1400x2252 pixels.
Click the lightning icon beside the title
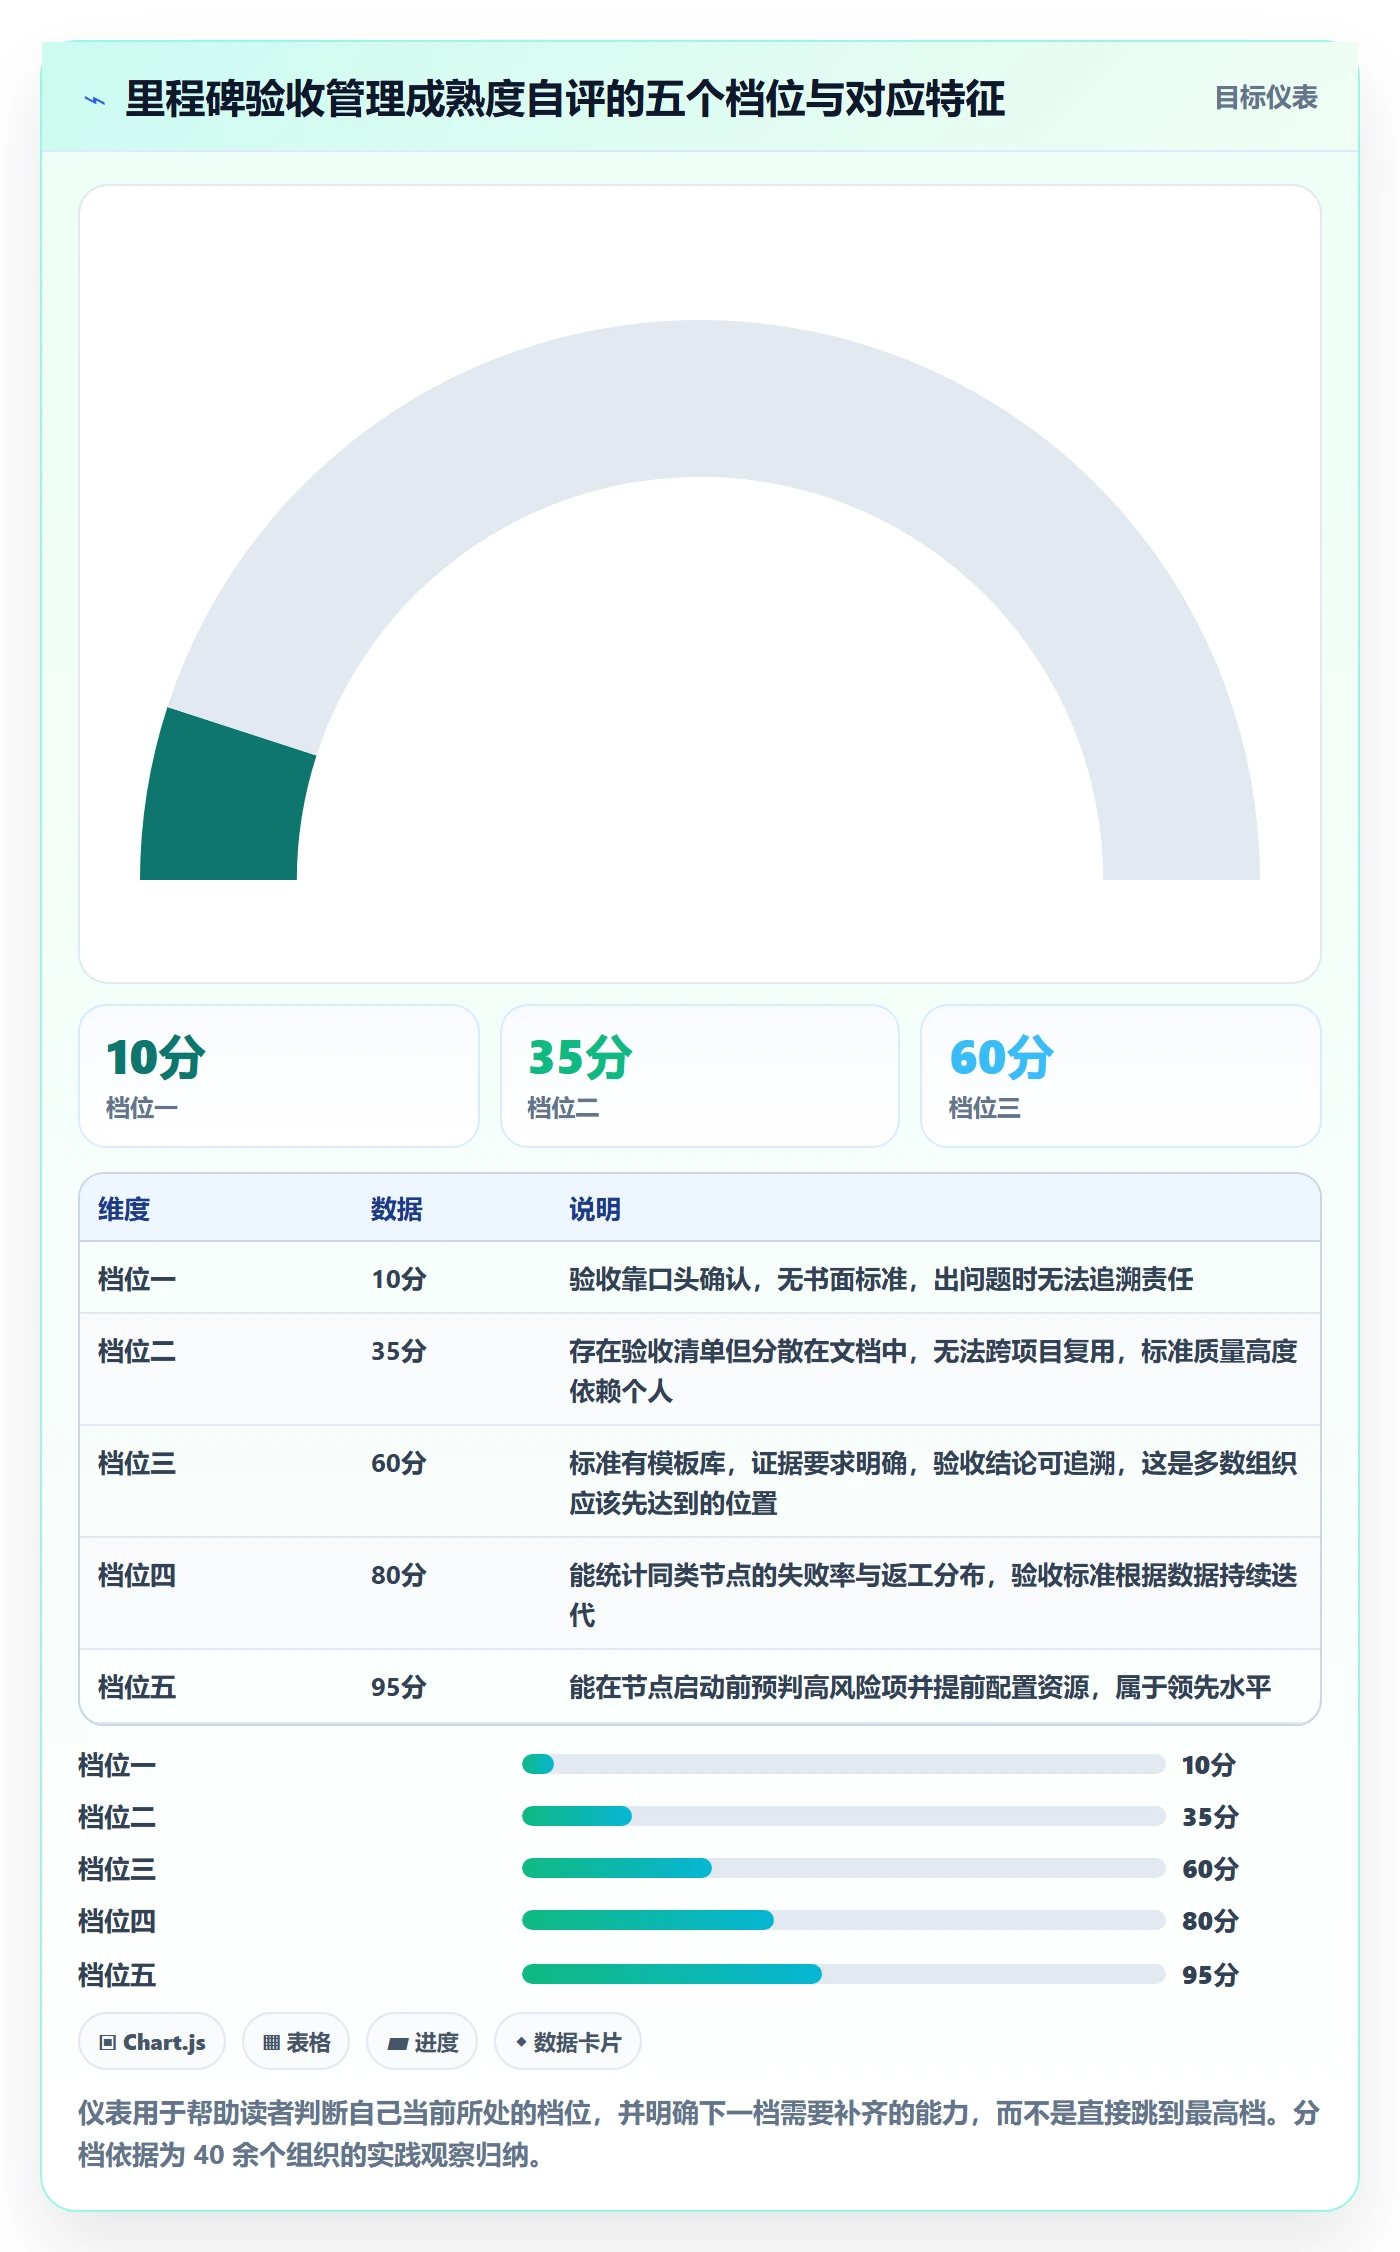pos(95,100)
